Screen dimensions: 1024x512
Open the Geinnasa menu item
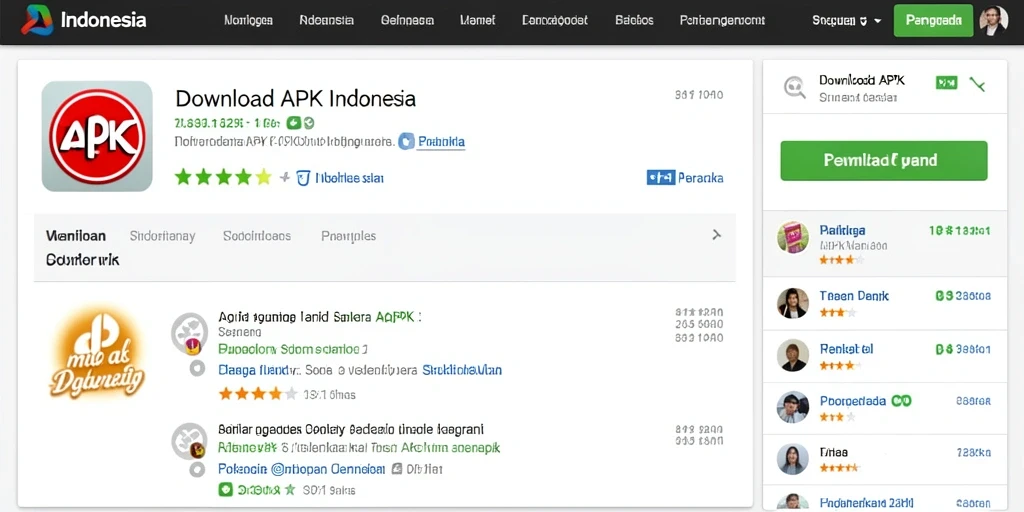pyautogui.click(x=408, y=20)
